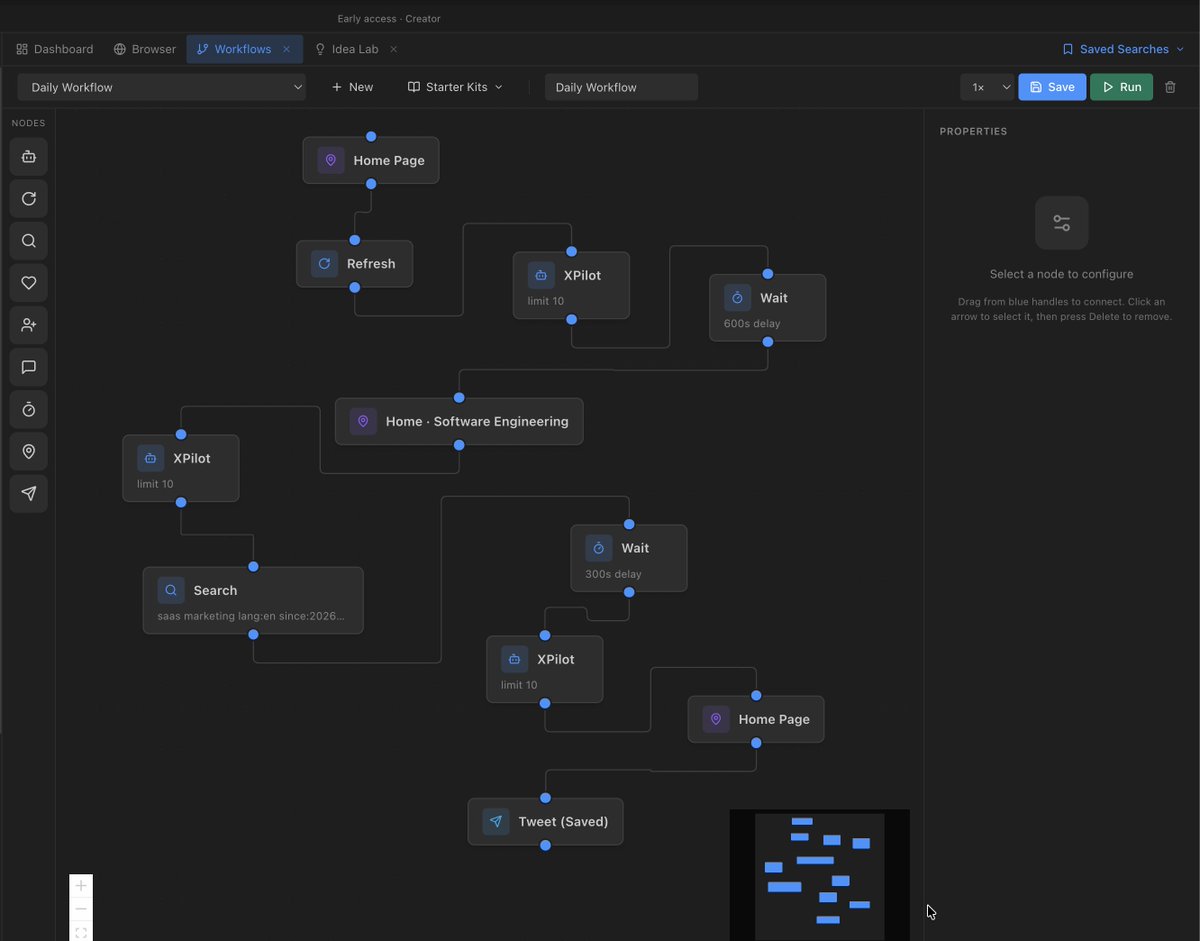The height and width of the screenshot is (941, 1200).
Task: Close the Workflows tab
Action: point(286,49)
